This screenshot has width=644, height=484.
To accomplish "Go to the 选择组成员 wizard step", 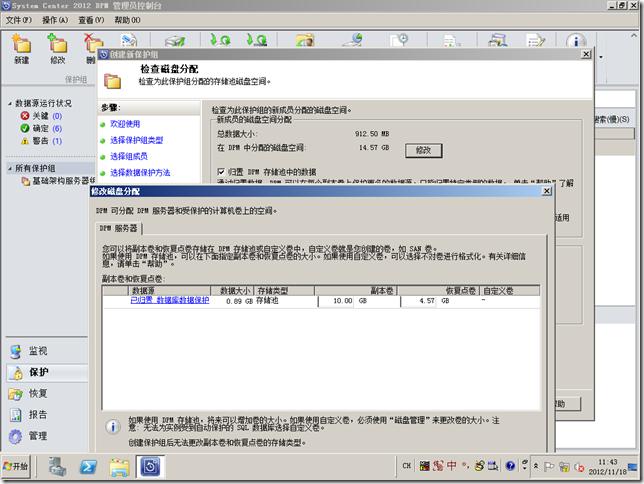I will 129,156.
